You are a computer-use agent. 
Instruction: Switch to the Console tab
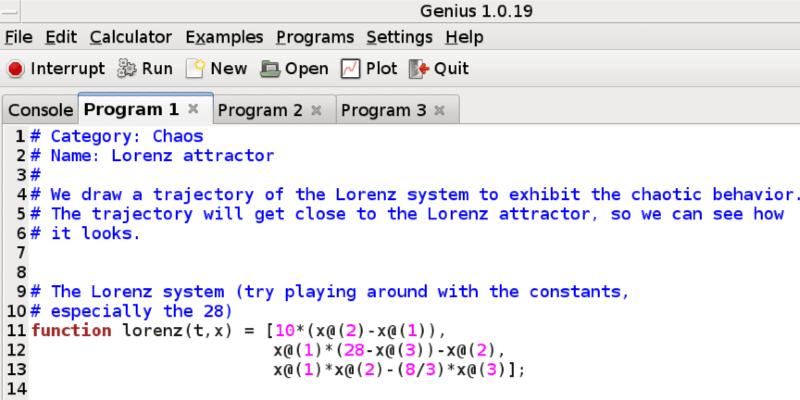coord(40,109)
